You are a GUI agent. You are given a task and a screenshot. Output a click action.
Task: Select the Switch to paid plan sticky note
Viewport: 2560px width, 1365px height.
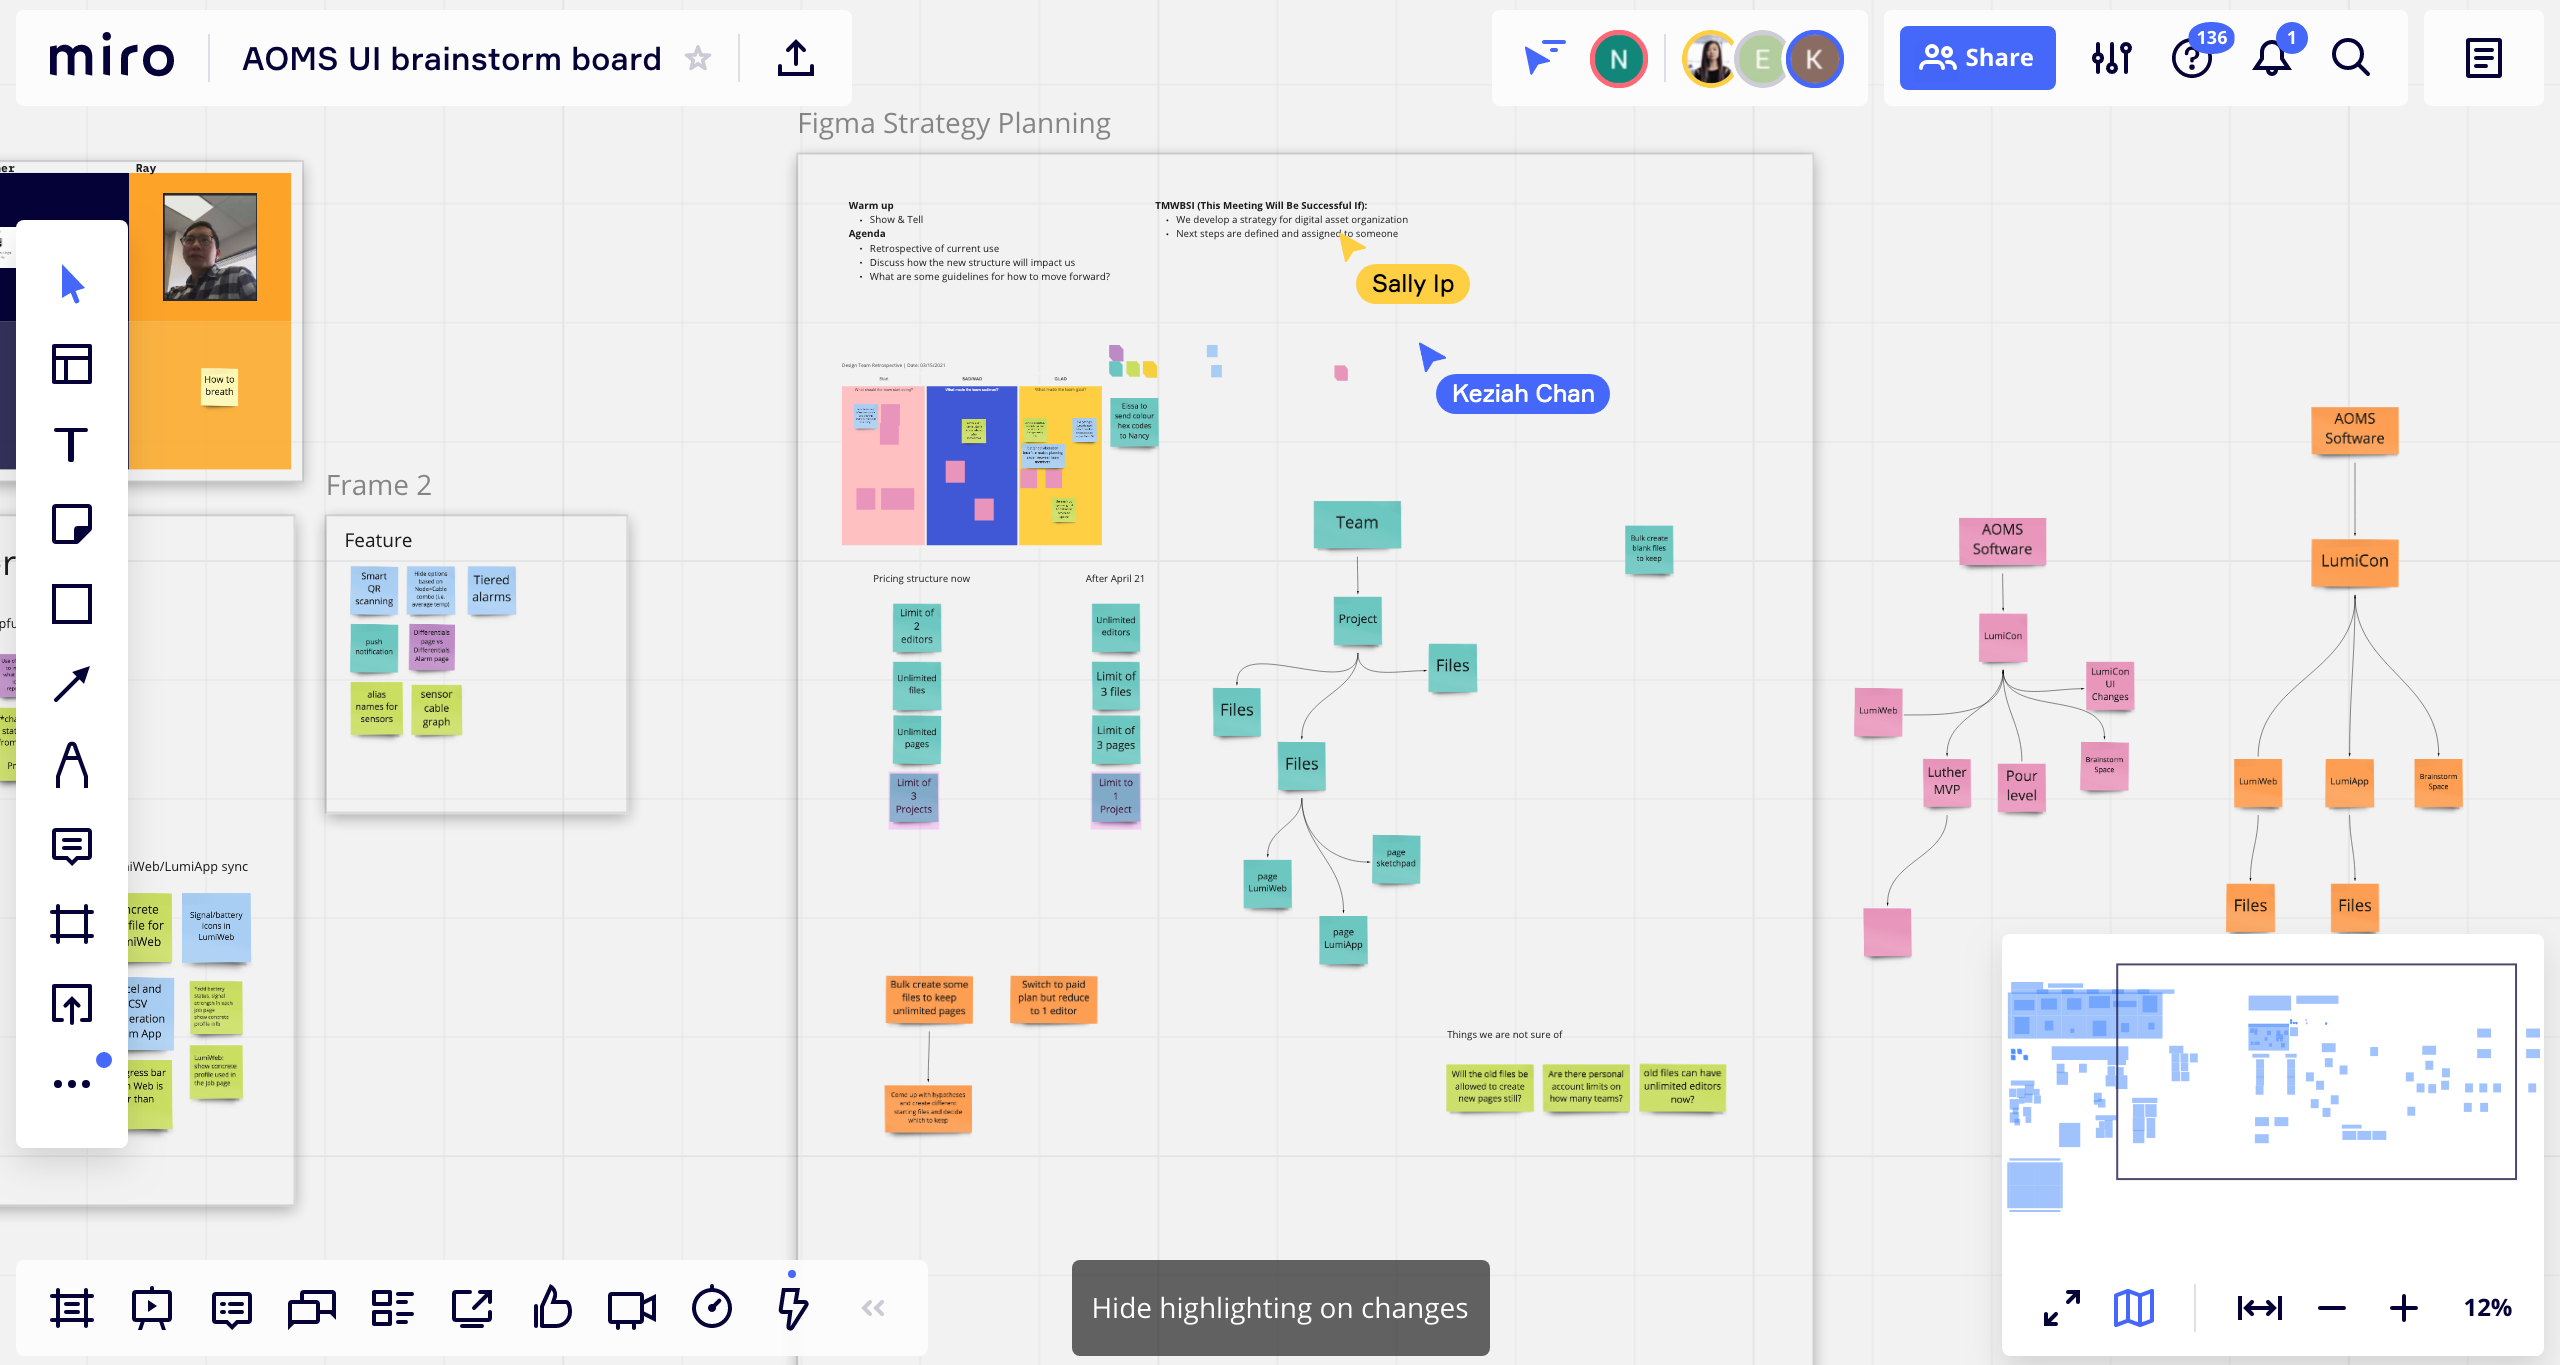click(x=1054, y=998)
